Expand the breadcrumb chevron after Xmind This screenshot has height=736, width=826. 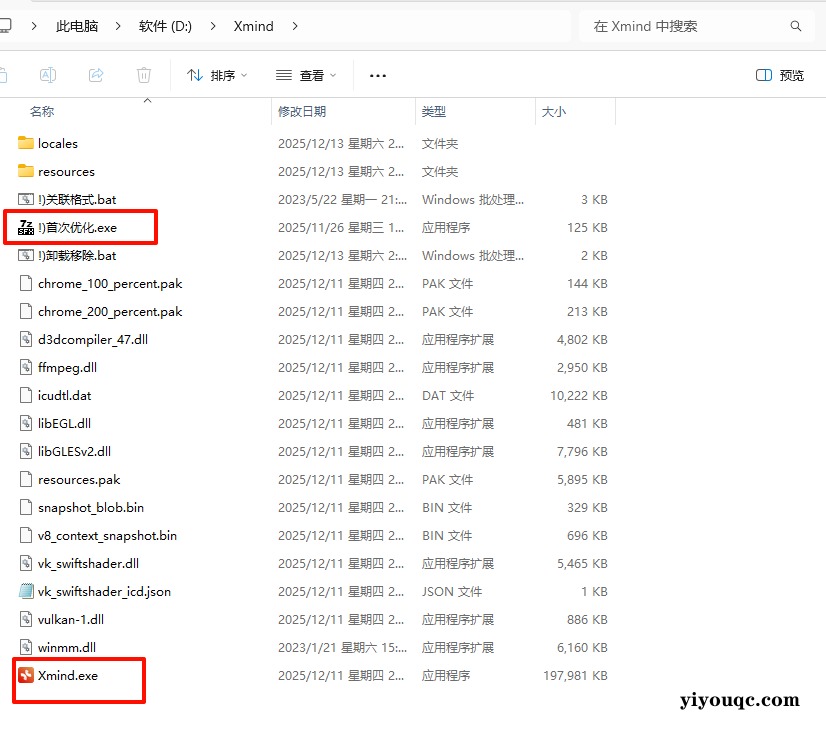coord(295,26)
